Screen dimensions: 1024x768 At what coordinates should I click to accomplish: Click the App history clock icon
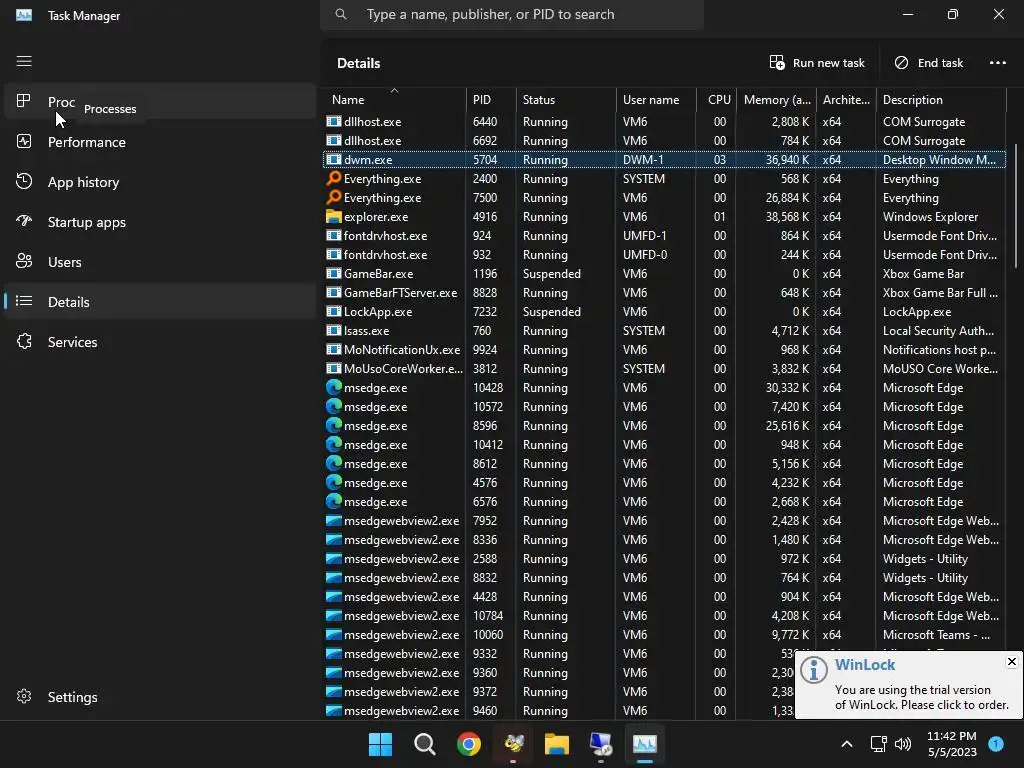click(24, 181)
